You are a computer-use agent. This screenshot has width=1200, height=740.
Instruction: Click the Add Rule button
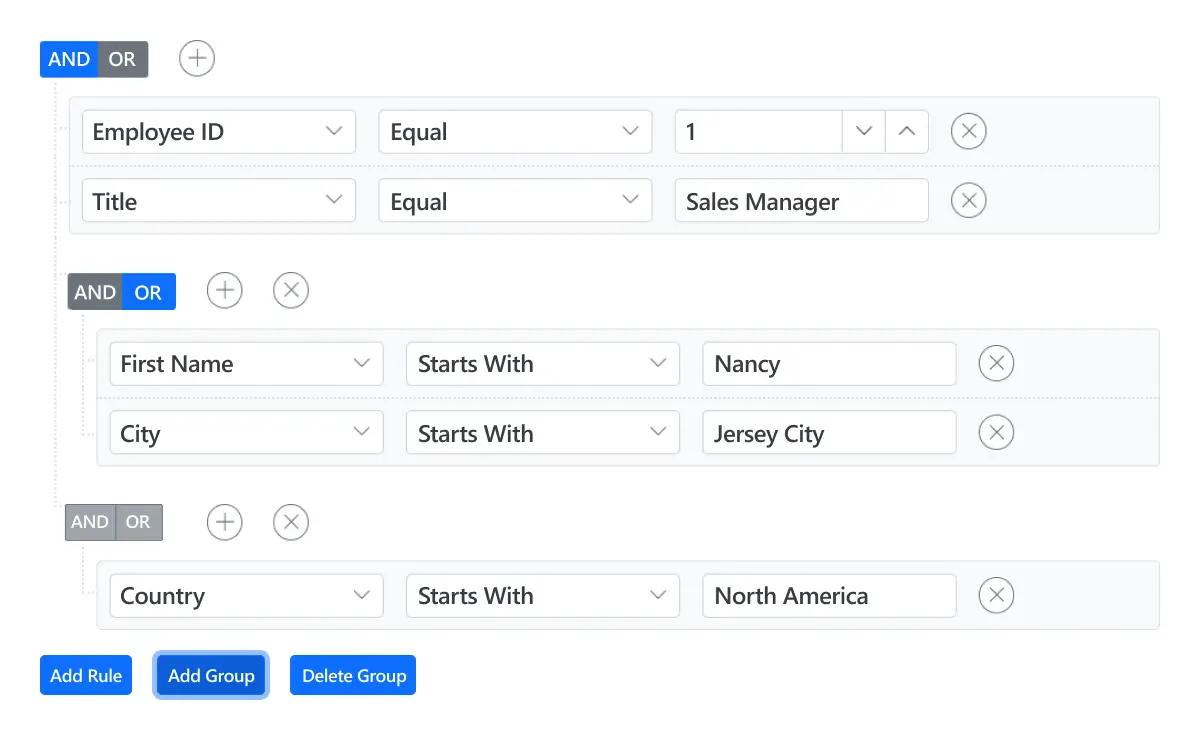pyautogui.click(x=86, y=675)
